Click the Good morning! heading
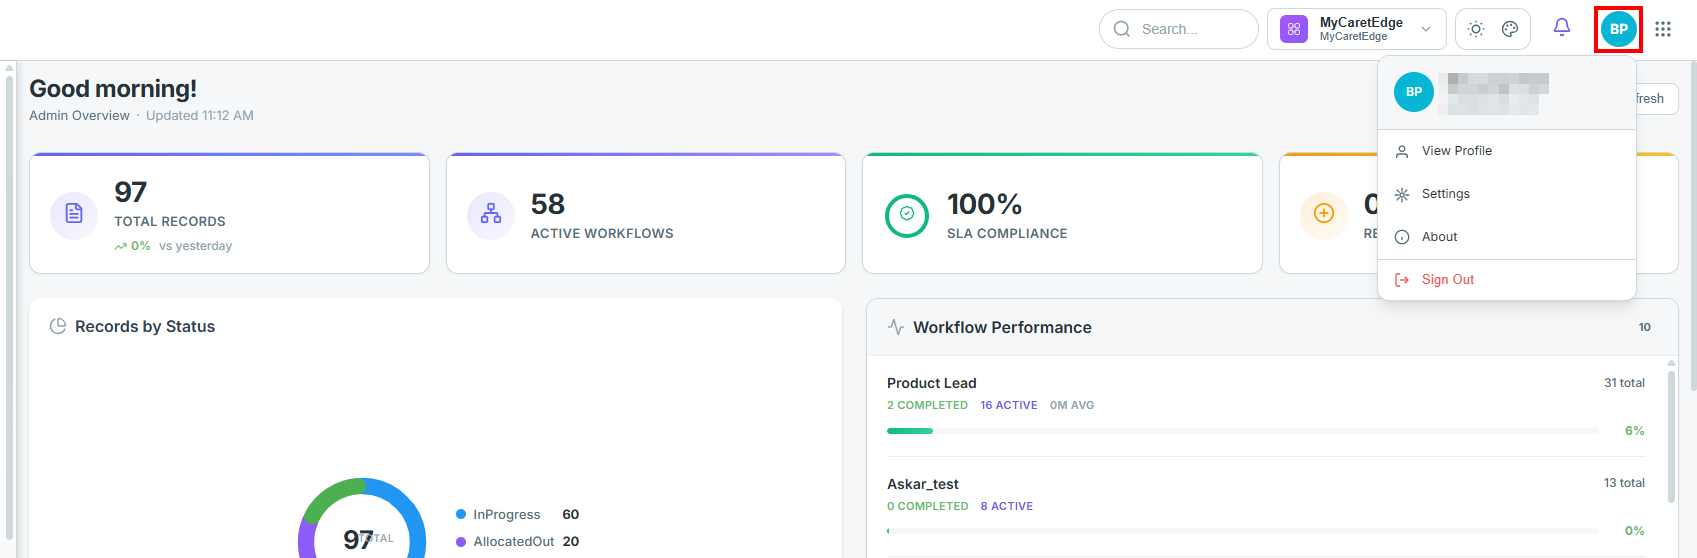The image size is (1697, 558). tap(113, 89)
